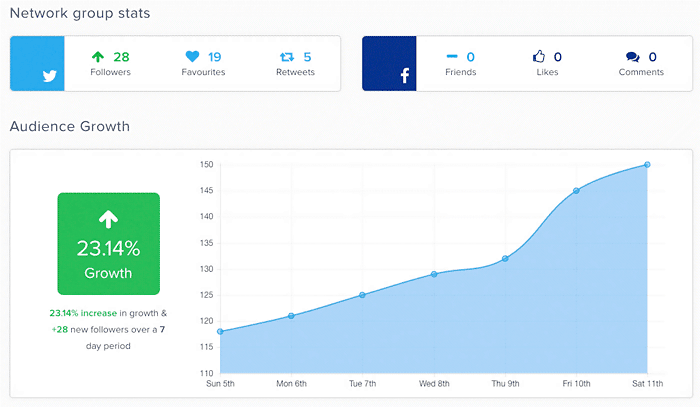Click the Retweets arrows icon
This screenshot has width=700, height=407.
click(x=285, y=57)
